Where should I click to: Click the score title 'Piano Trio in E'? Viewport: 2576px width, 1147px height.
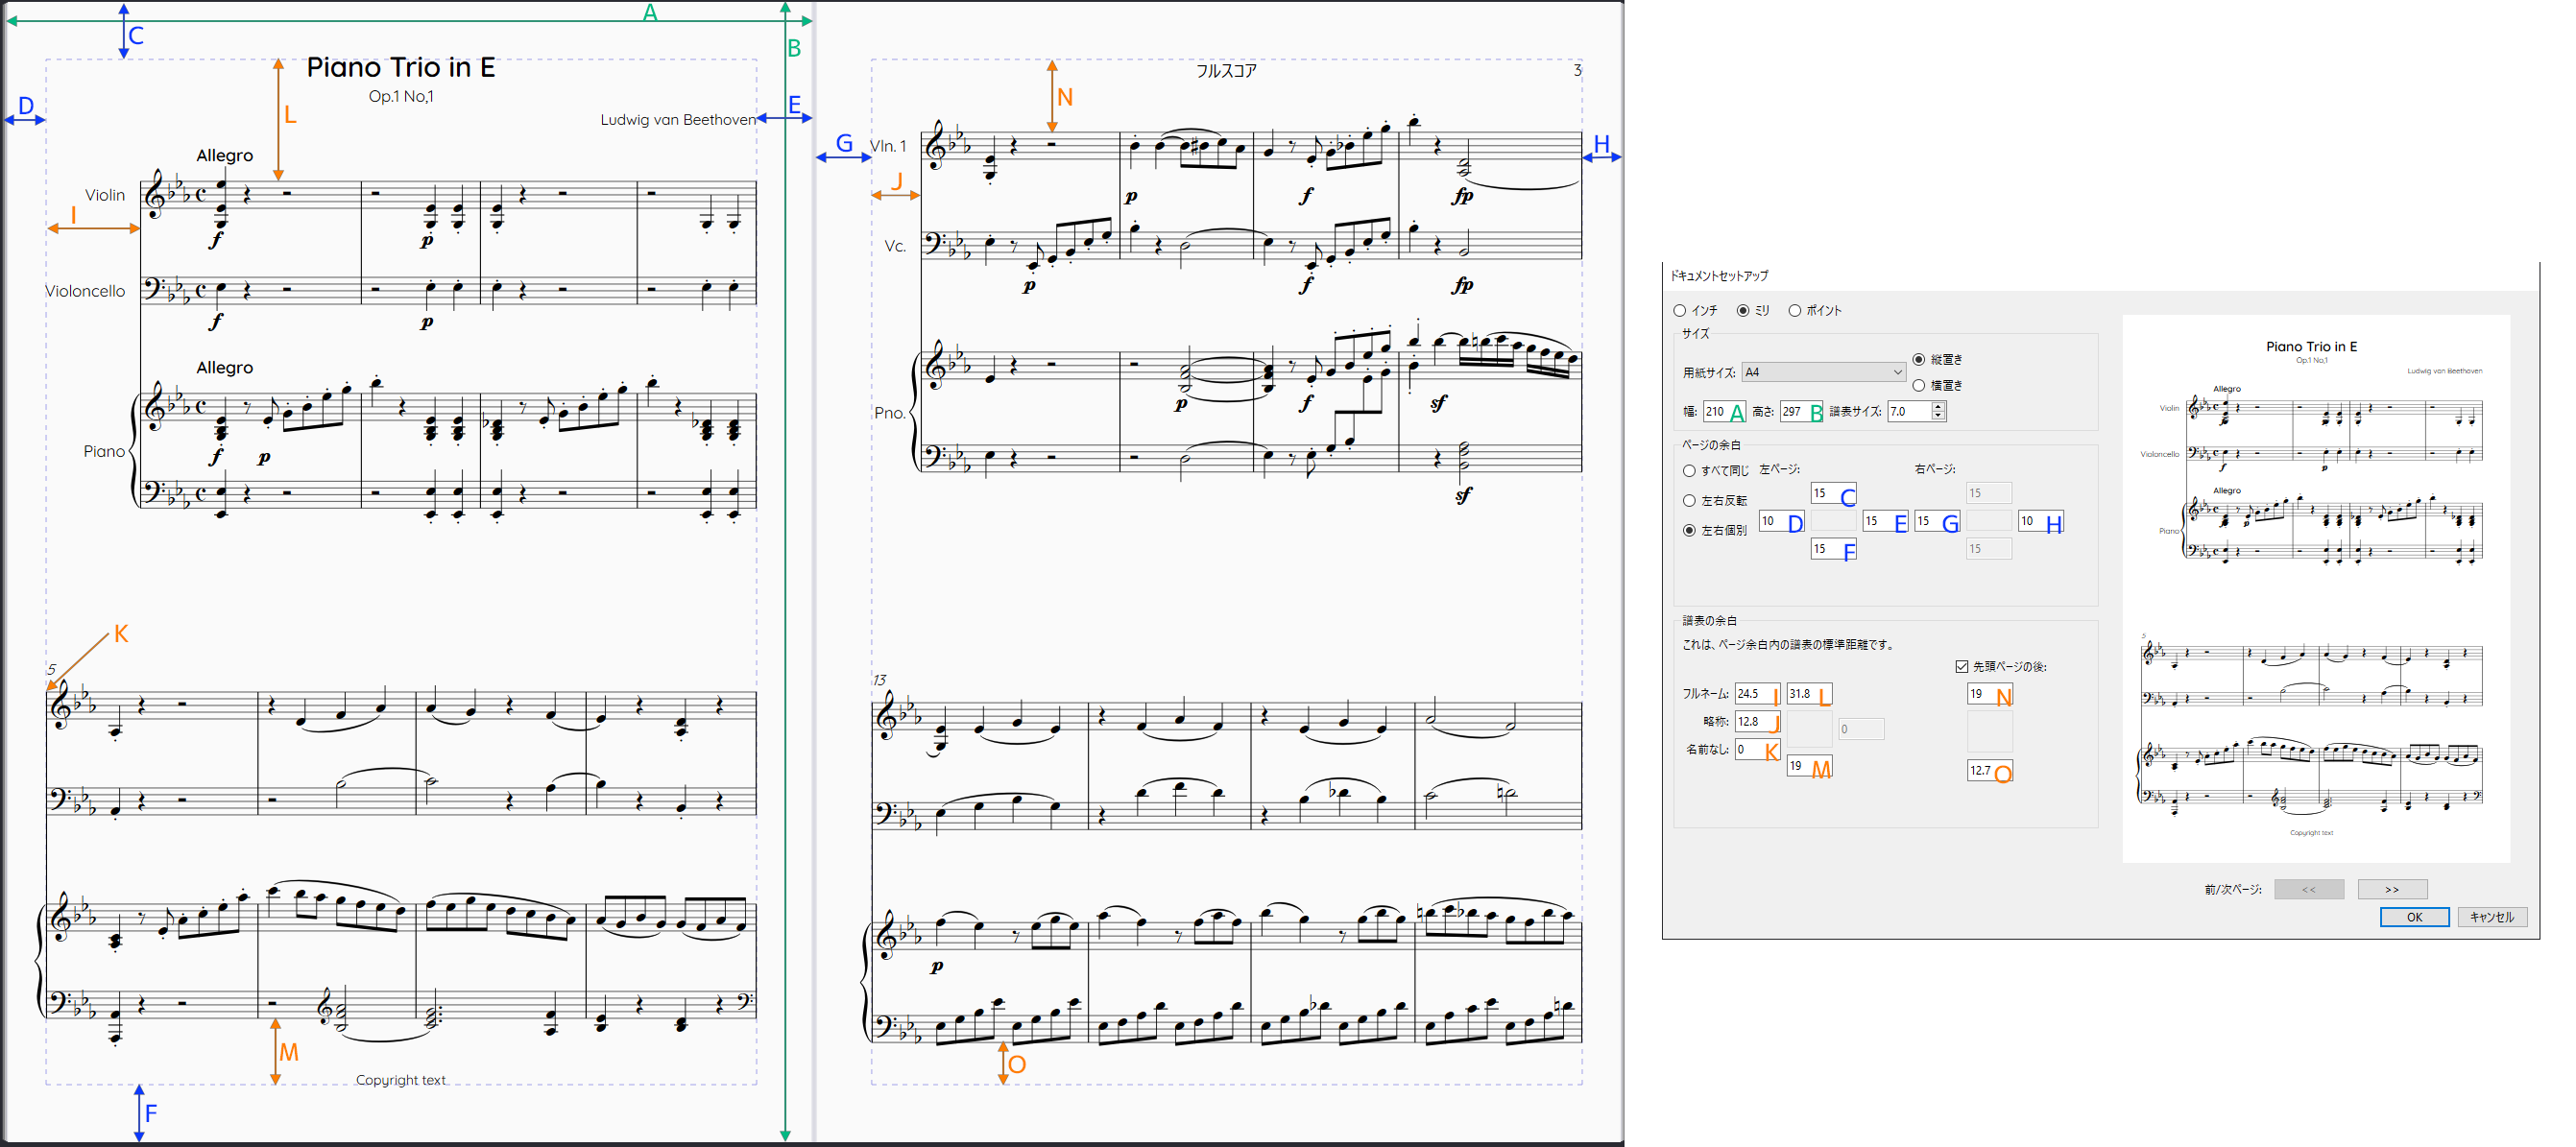click(x=400, y=67)
